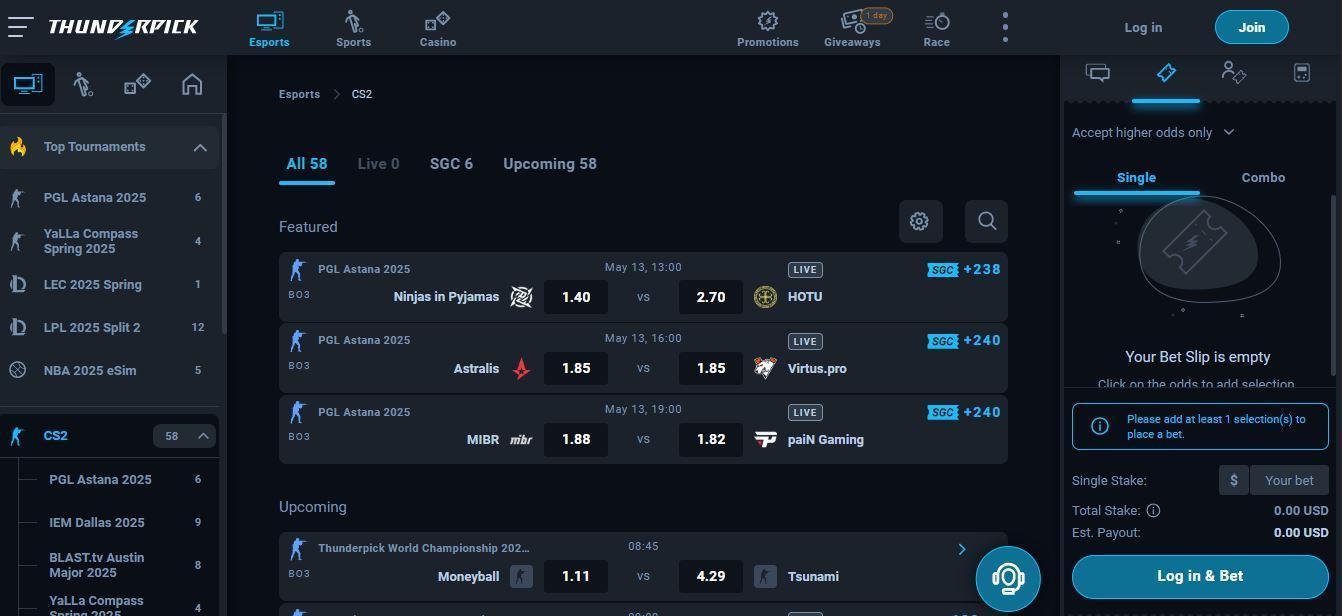This screenshot has height=616, width=1342.
Task: Open the Promotions badge icon
Action: [767, 21]
